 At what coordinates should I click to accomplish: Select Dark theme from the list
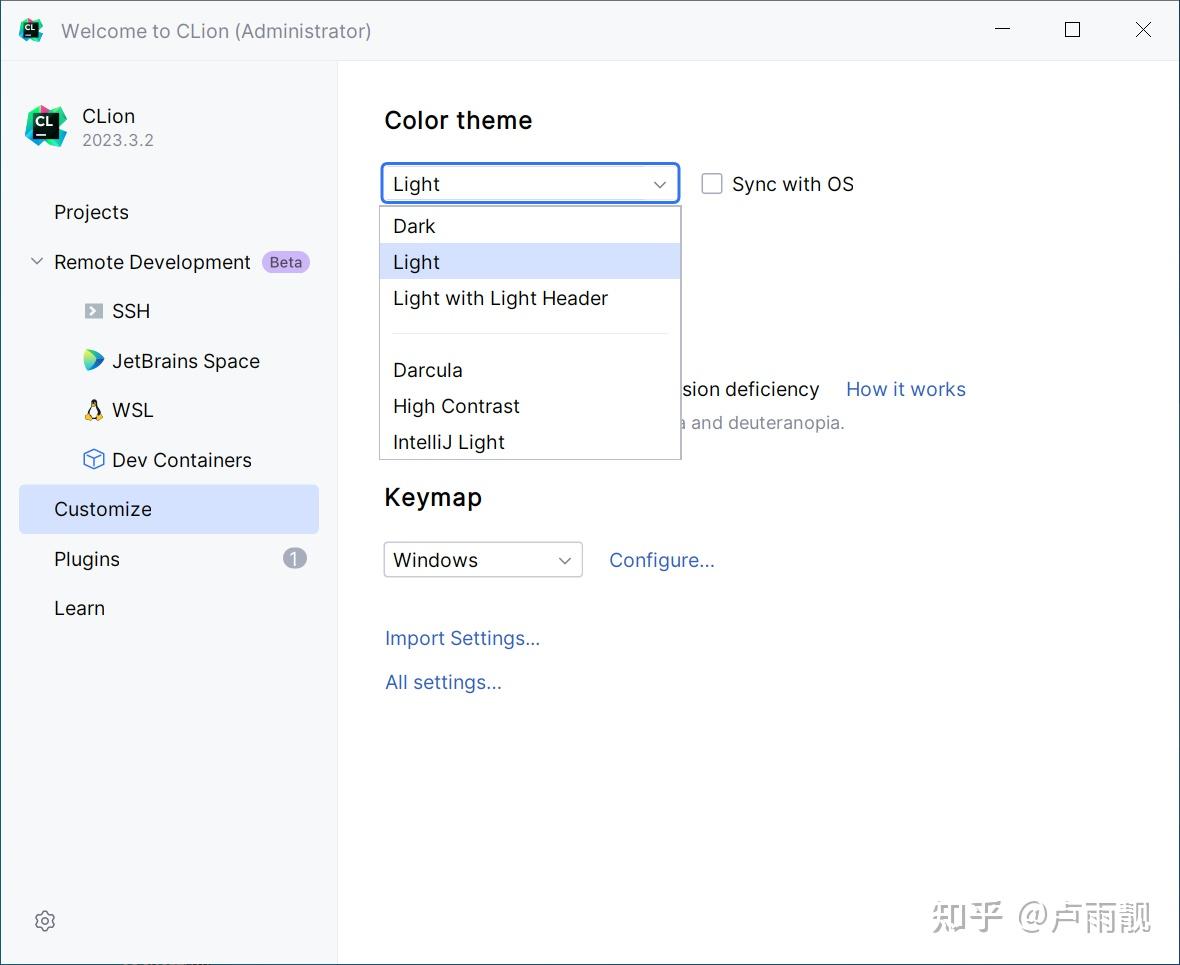coord(415,226)
